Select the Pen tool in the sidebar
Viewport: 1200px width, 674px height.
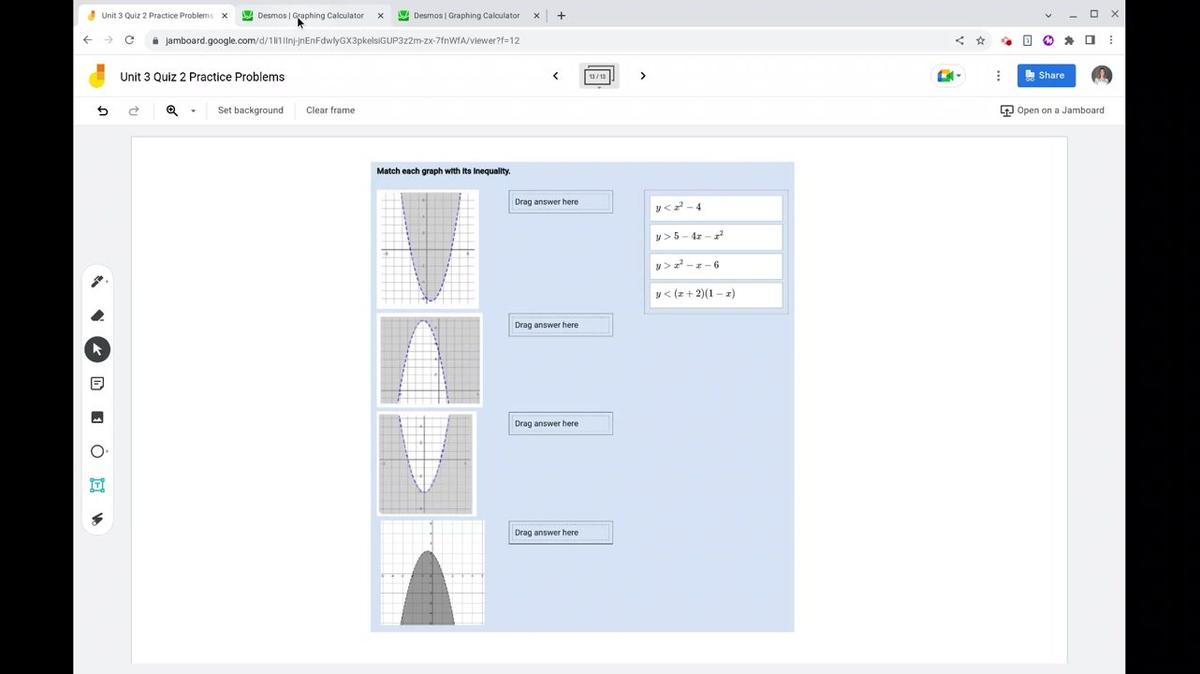point(97,281)
